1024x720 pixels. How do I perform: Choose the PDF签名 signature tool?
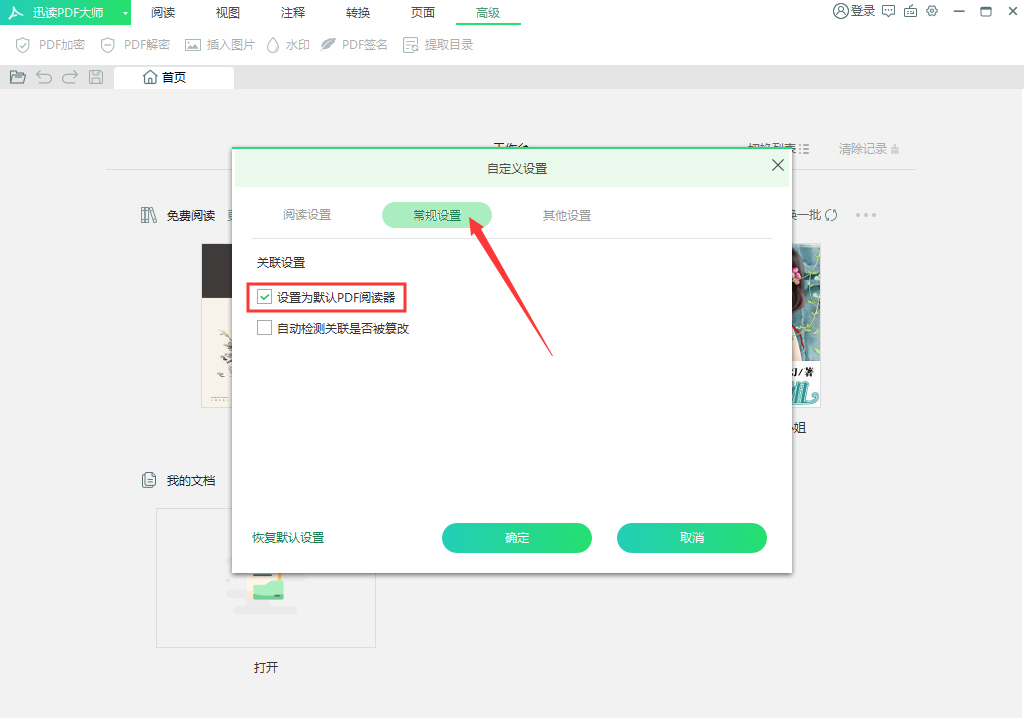(355, 44)
